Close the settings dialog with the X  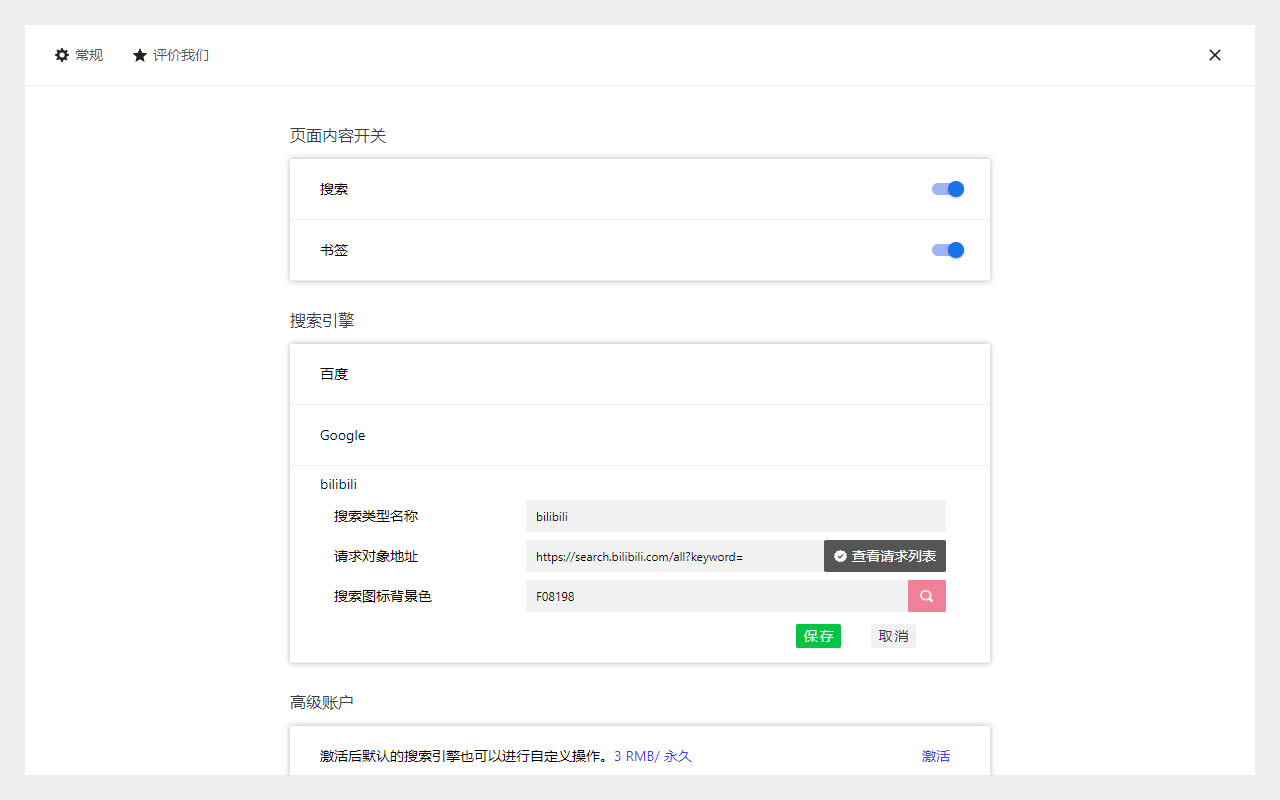1215,55
